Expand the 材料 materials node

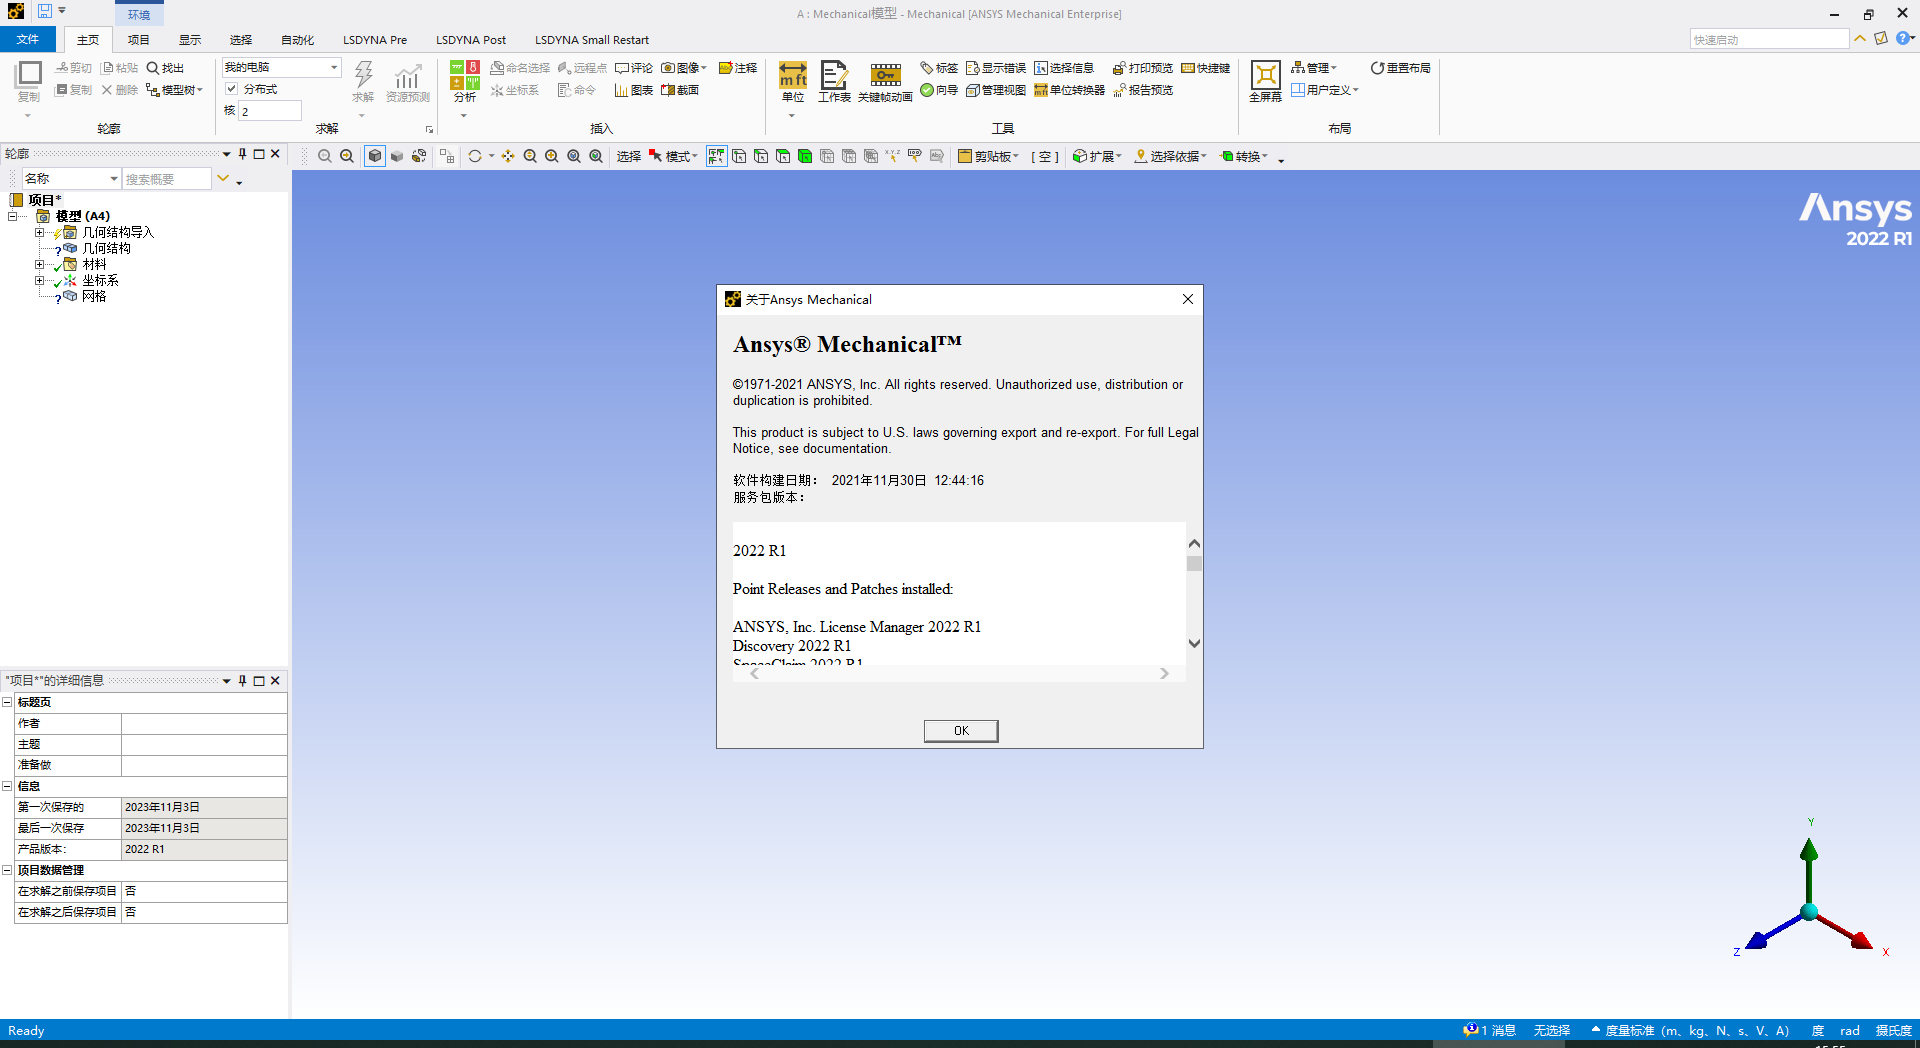point(39,264)
